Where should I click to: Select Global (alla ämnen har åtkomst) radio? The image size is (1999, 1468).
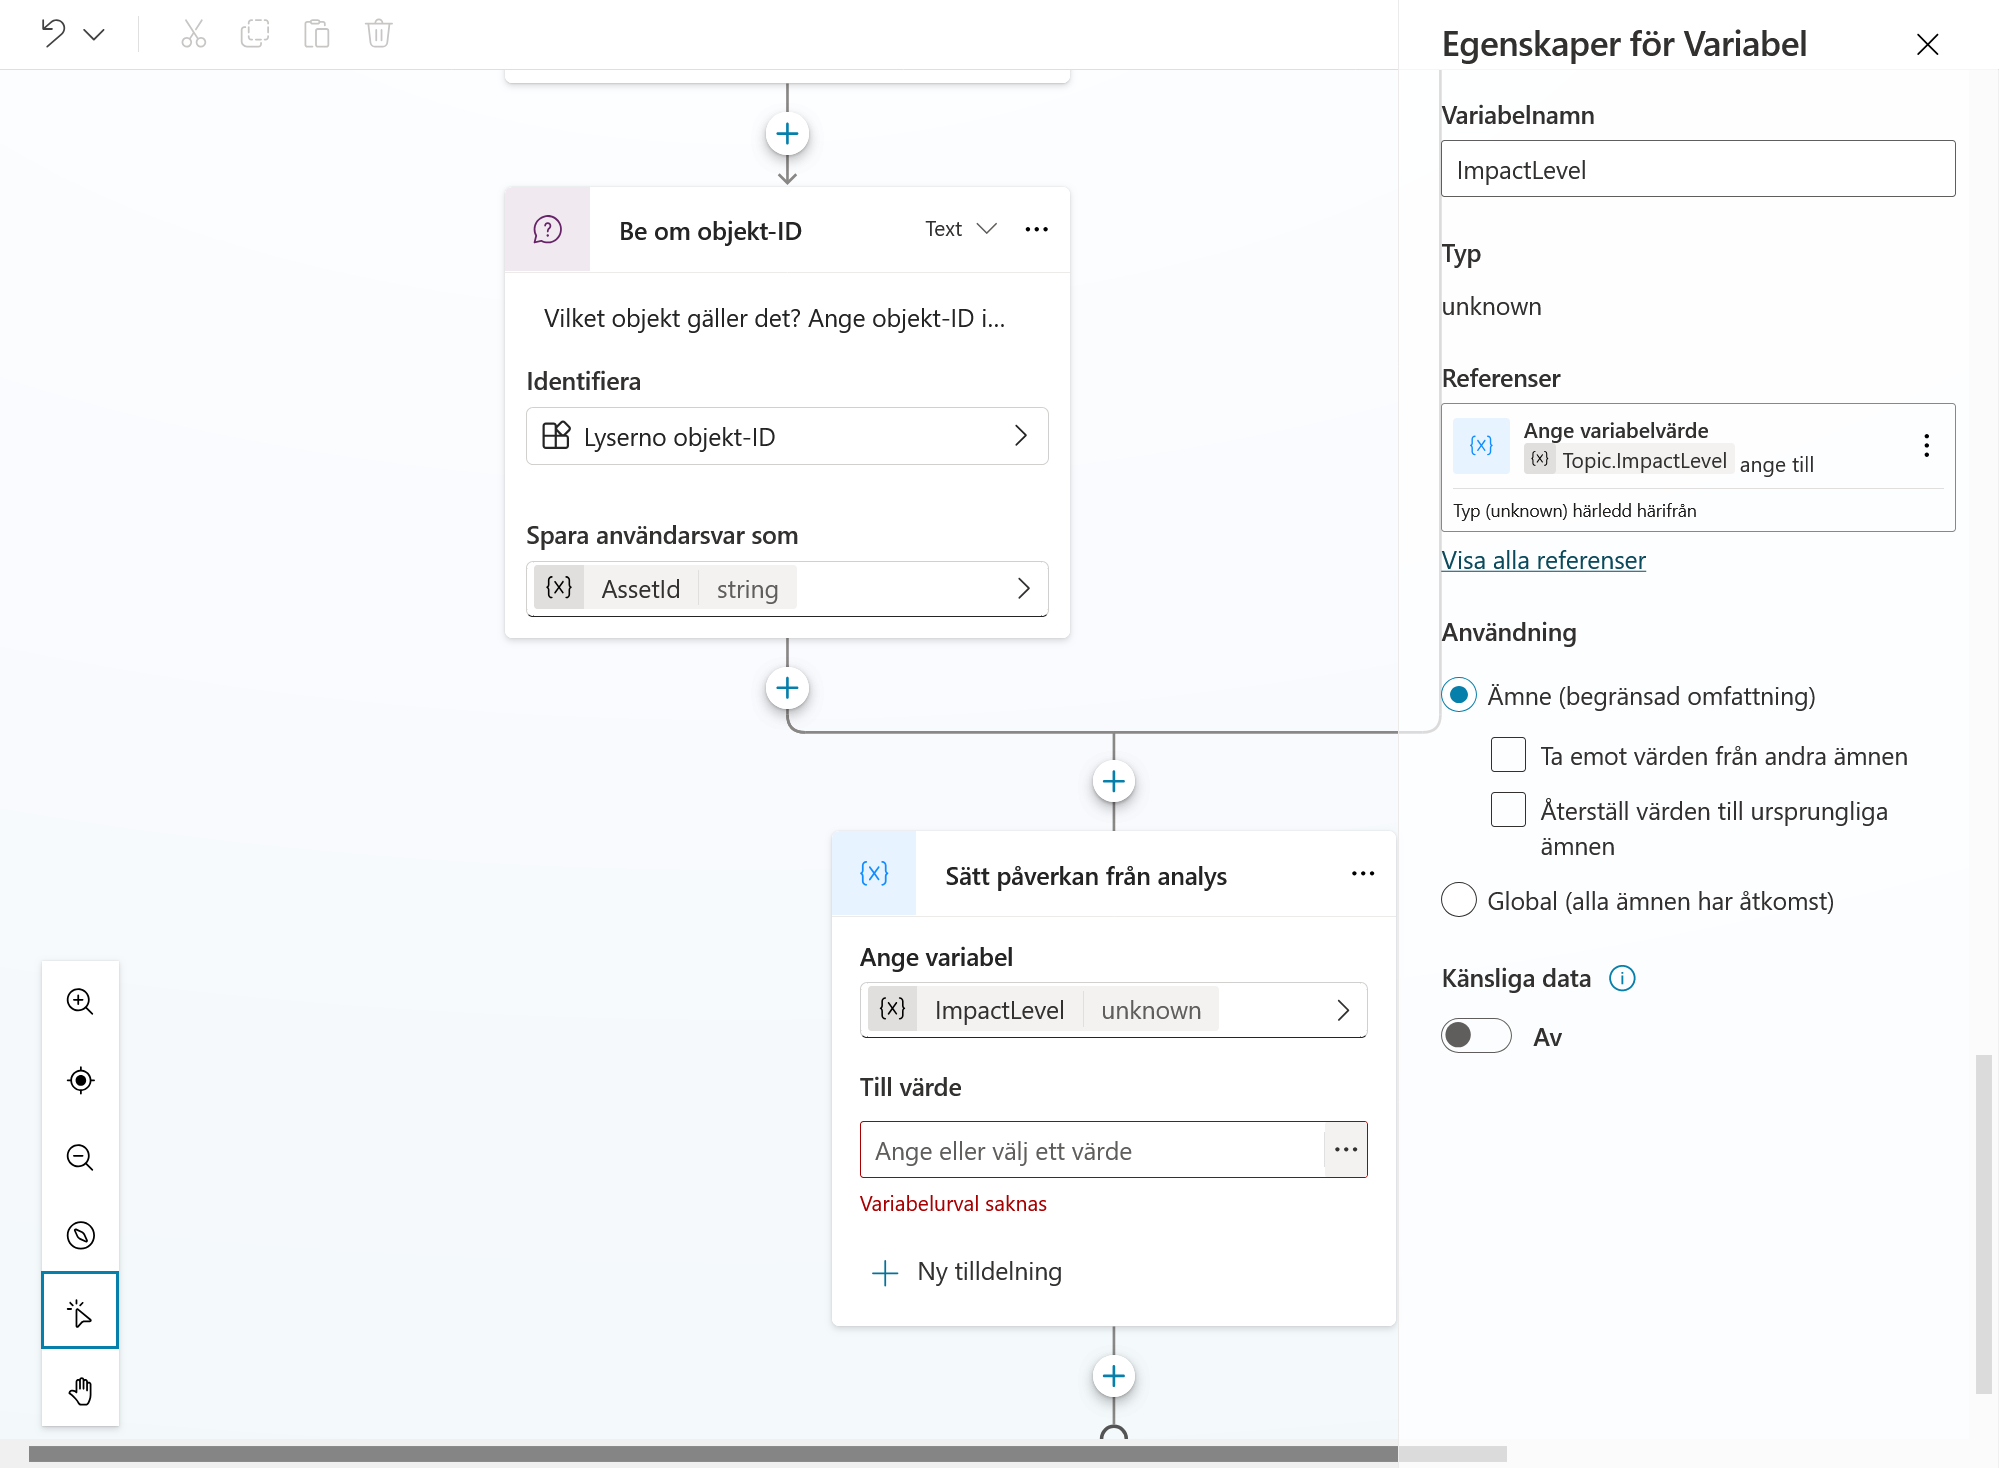coord(1459,900)
